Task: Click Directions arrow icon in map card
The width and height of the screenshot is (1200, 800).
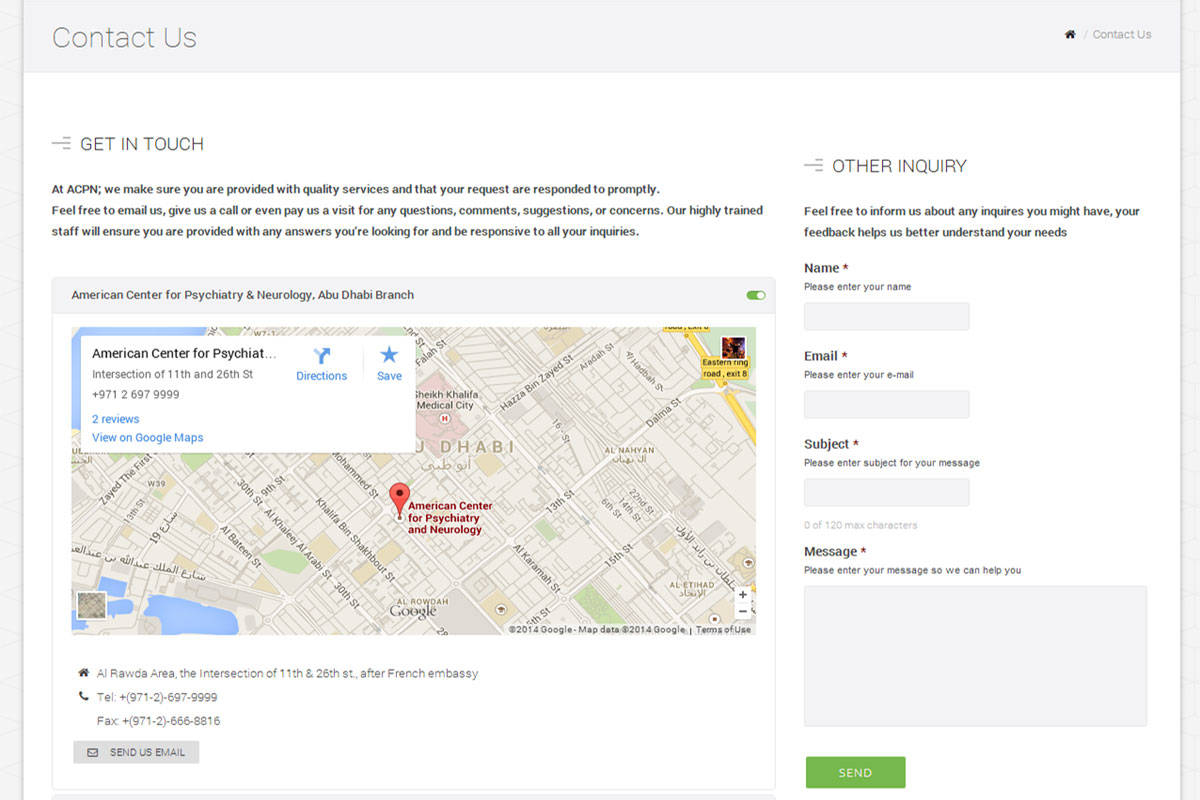Action: click(x=321, y=355)
